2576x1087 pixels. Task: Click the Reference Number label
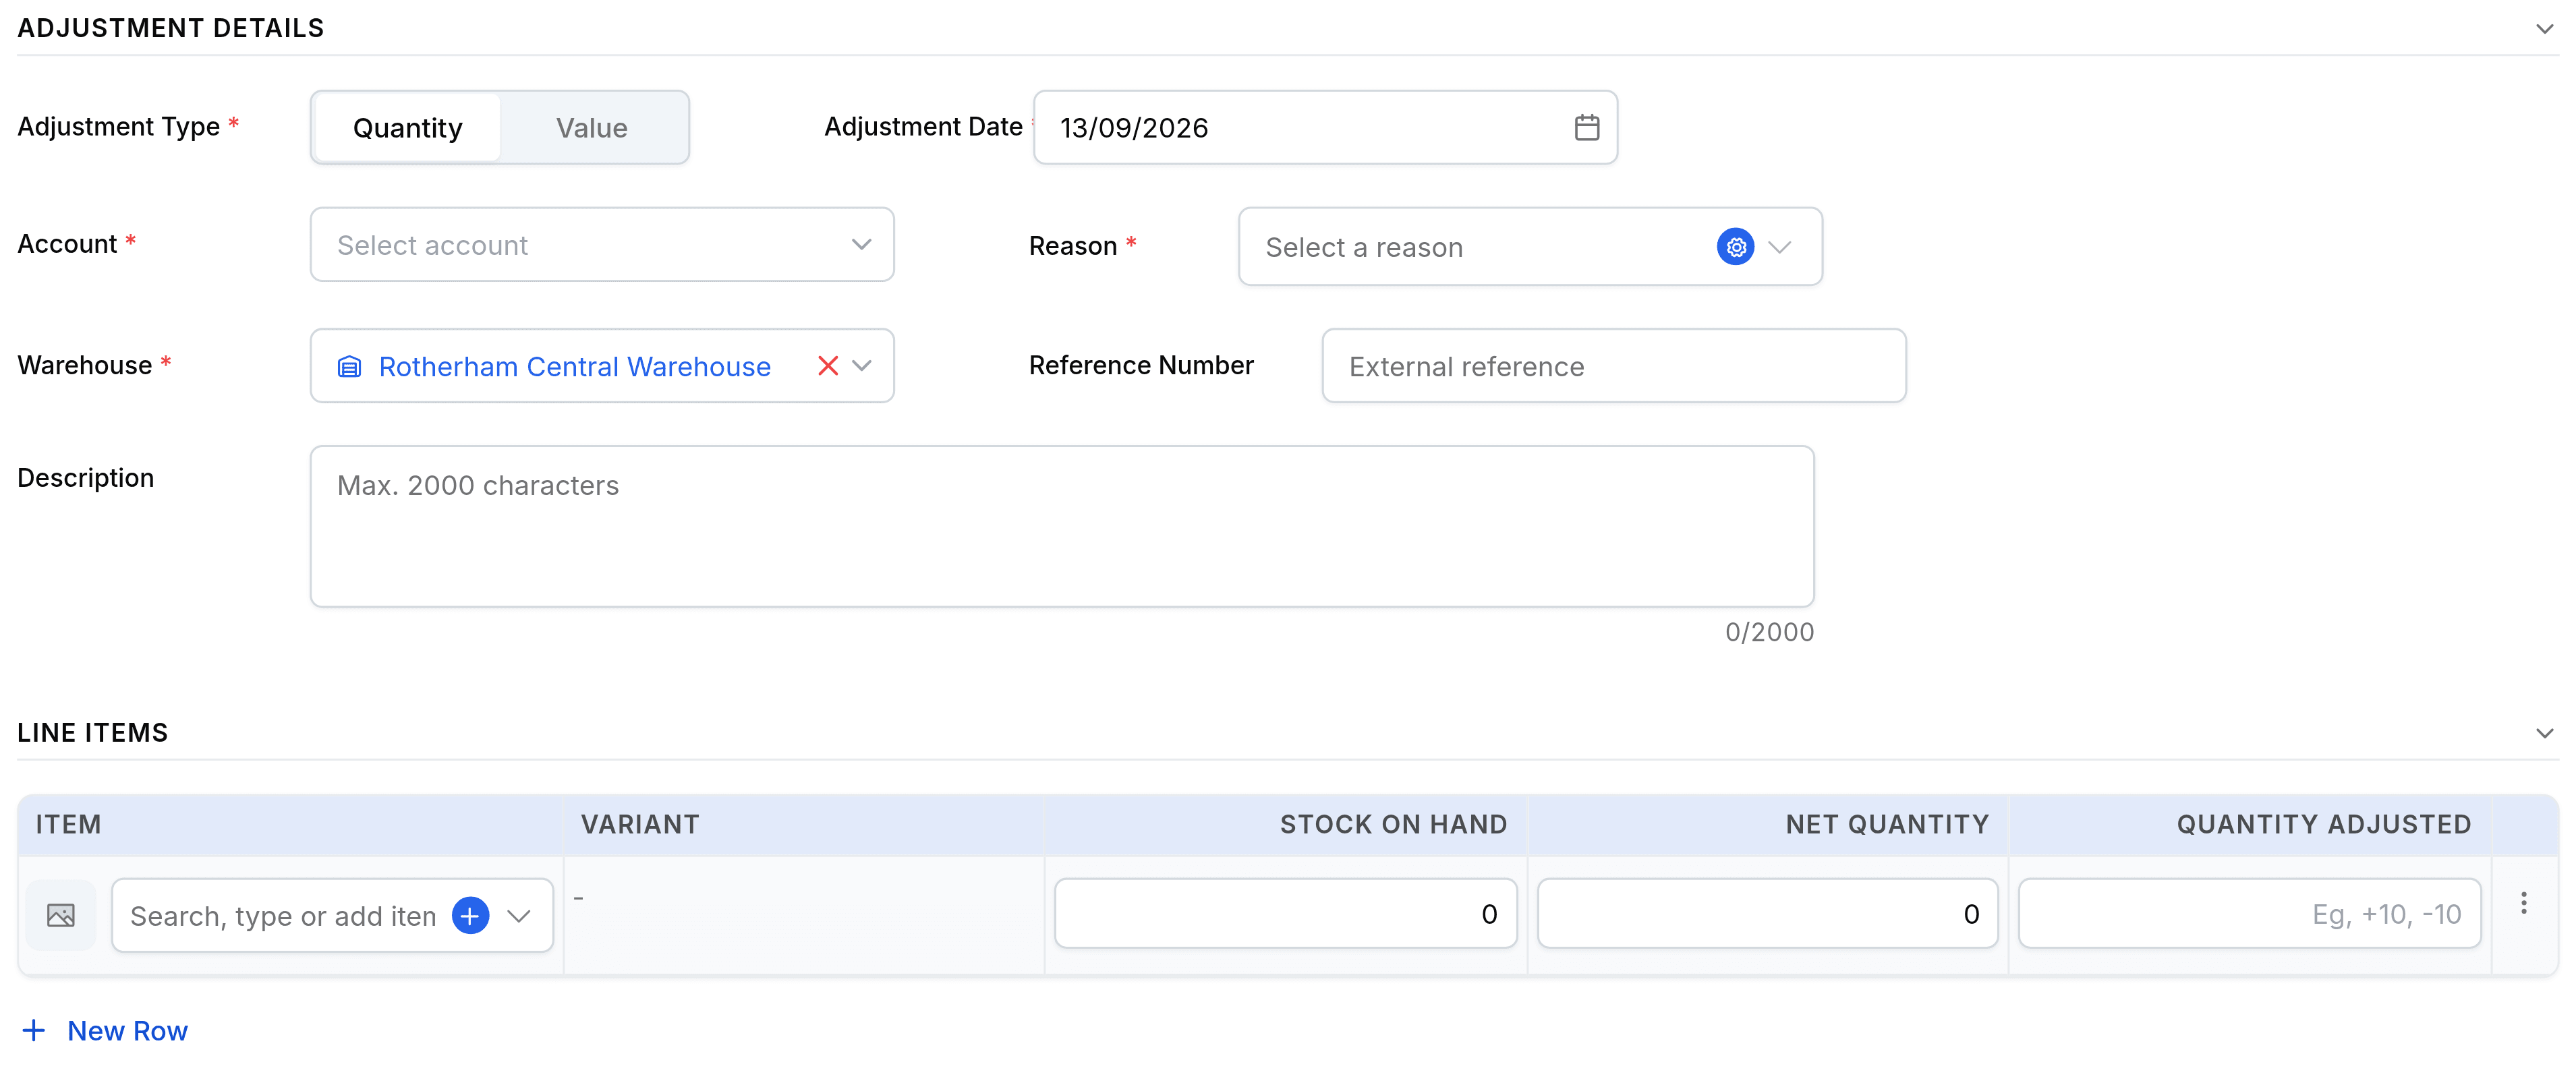(x=1141, y=365)
